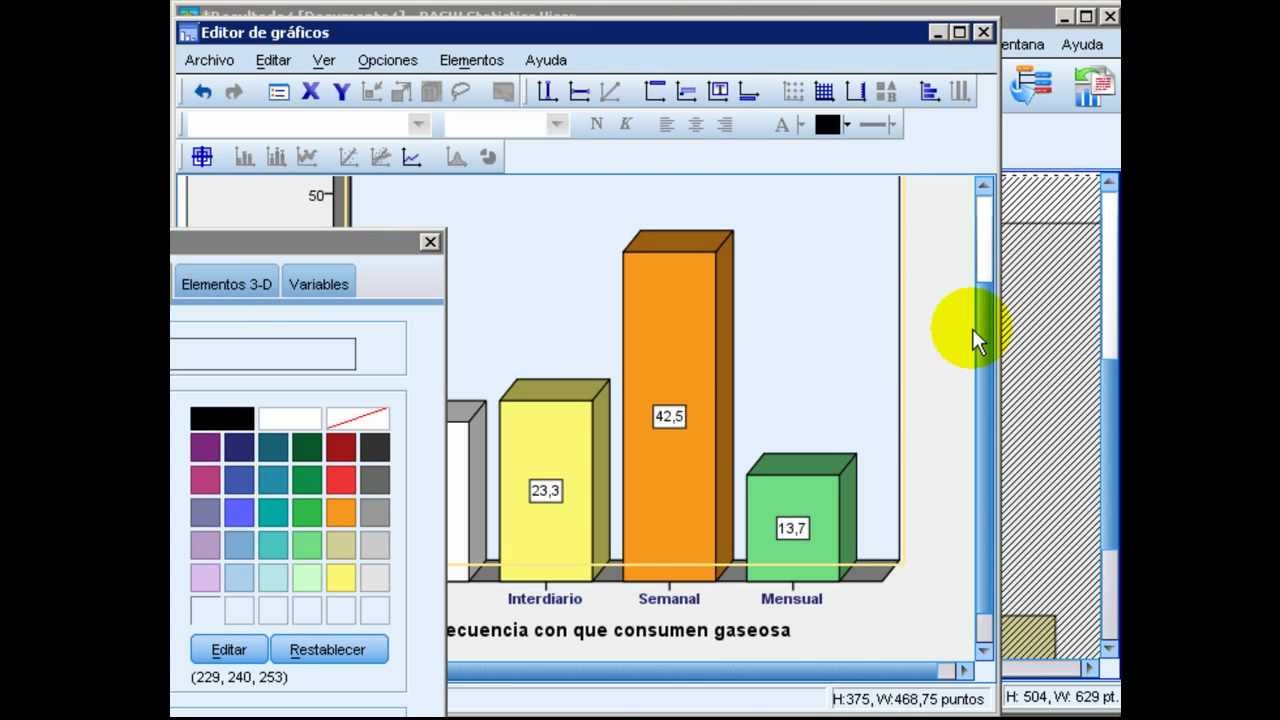This screenshot has width=1280, height=720.
Task: Open the Ver menu
Action: [x=323, y=60]
